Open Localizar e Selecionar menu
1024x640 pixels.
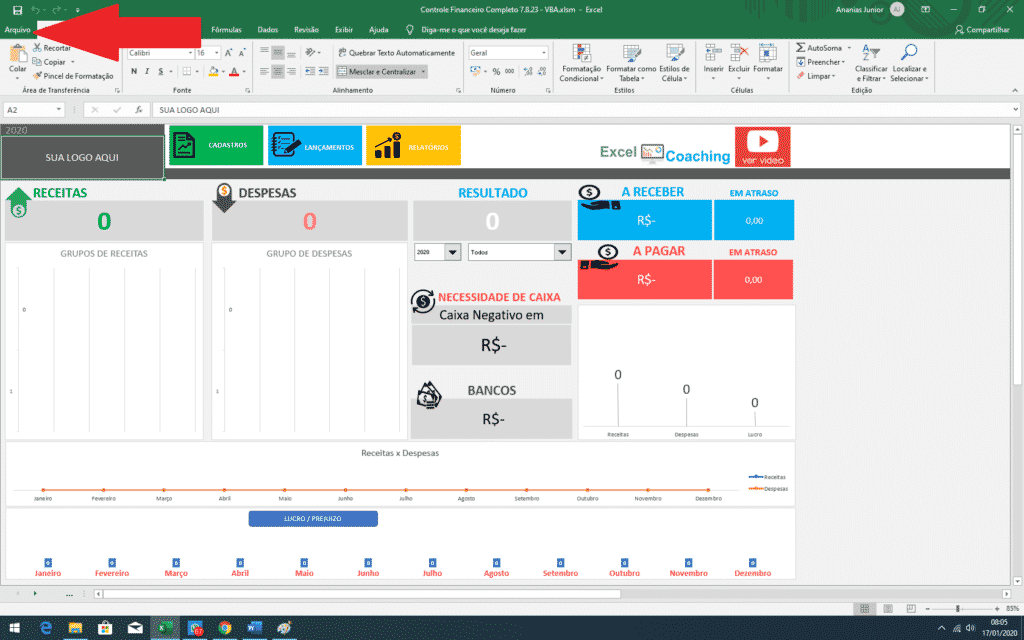pyautogui.click(x=909, y=63)
